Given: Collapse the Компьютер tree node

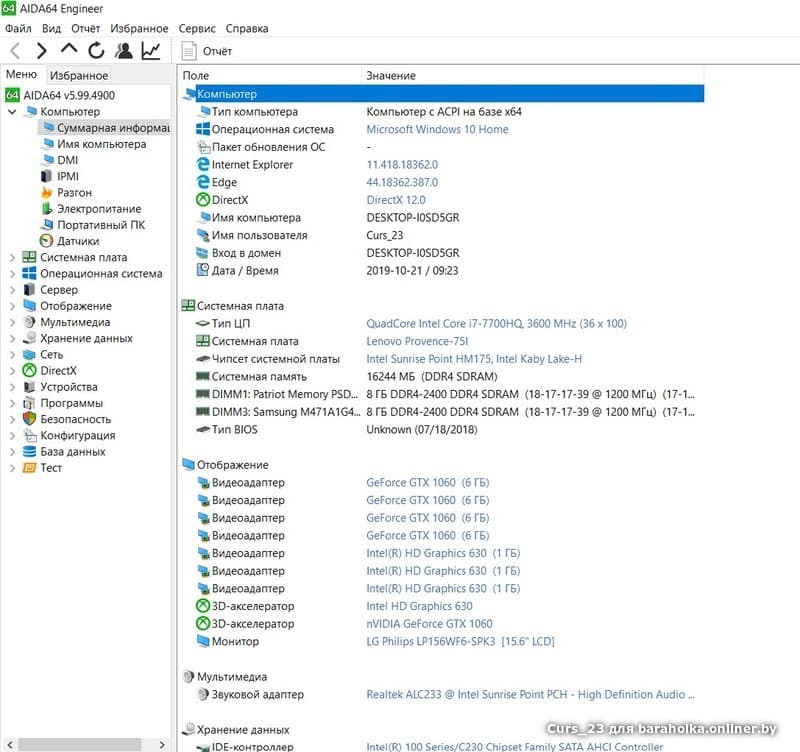Looking at the screenshot, I should [x=12, y=111].
